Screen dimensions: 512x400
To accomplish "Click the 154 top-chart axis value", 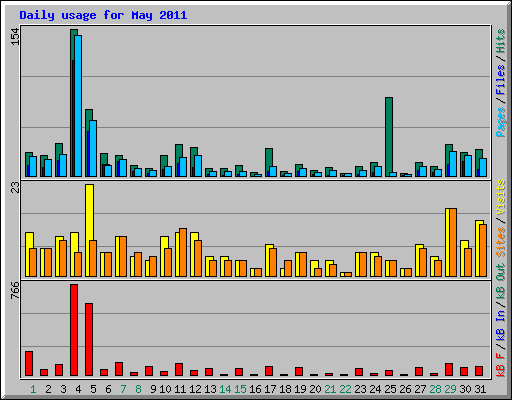I will coord(15,36).
